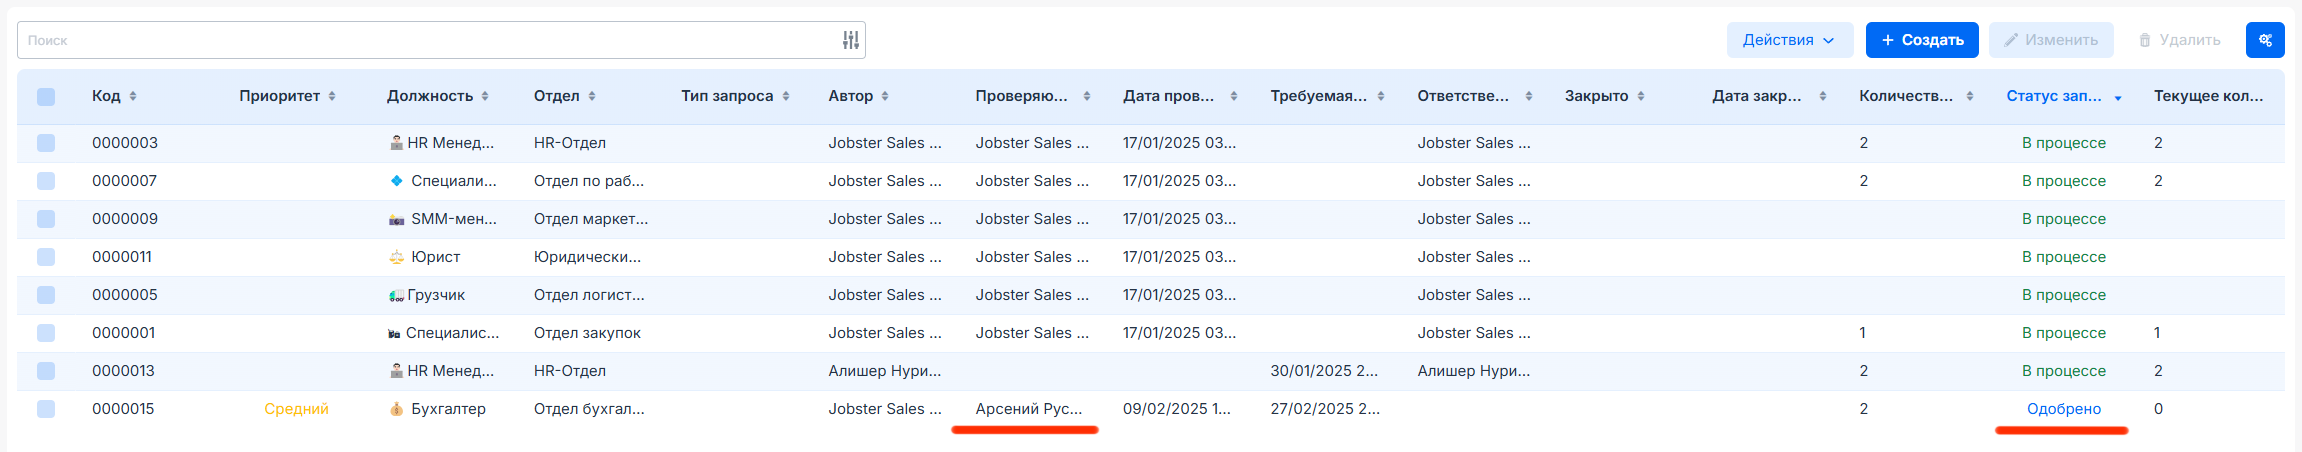Click HR manager icon in row 0000013
Screen dimensions: 2302x452
tap(396, 371)
